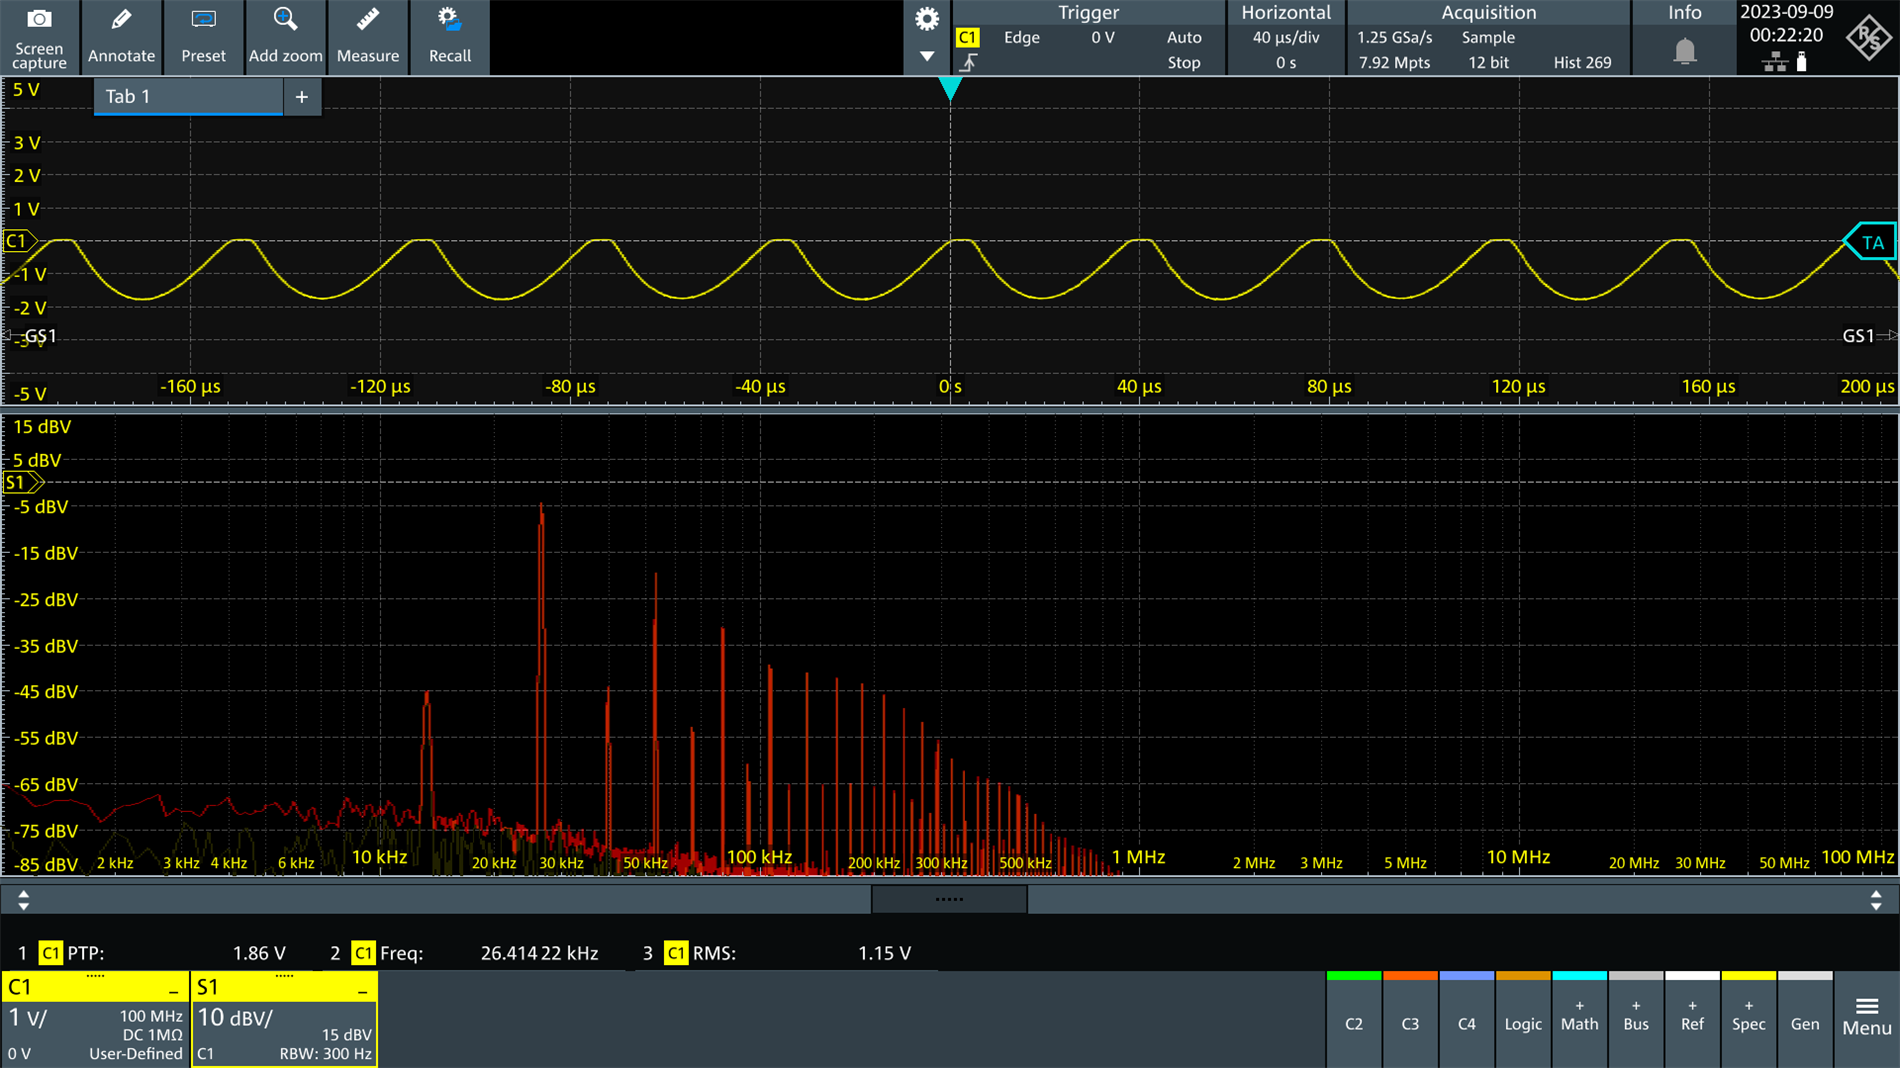Click the Edge trigger type label

1021,37
